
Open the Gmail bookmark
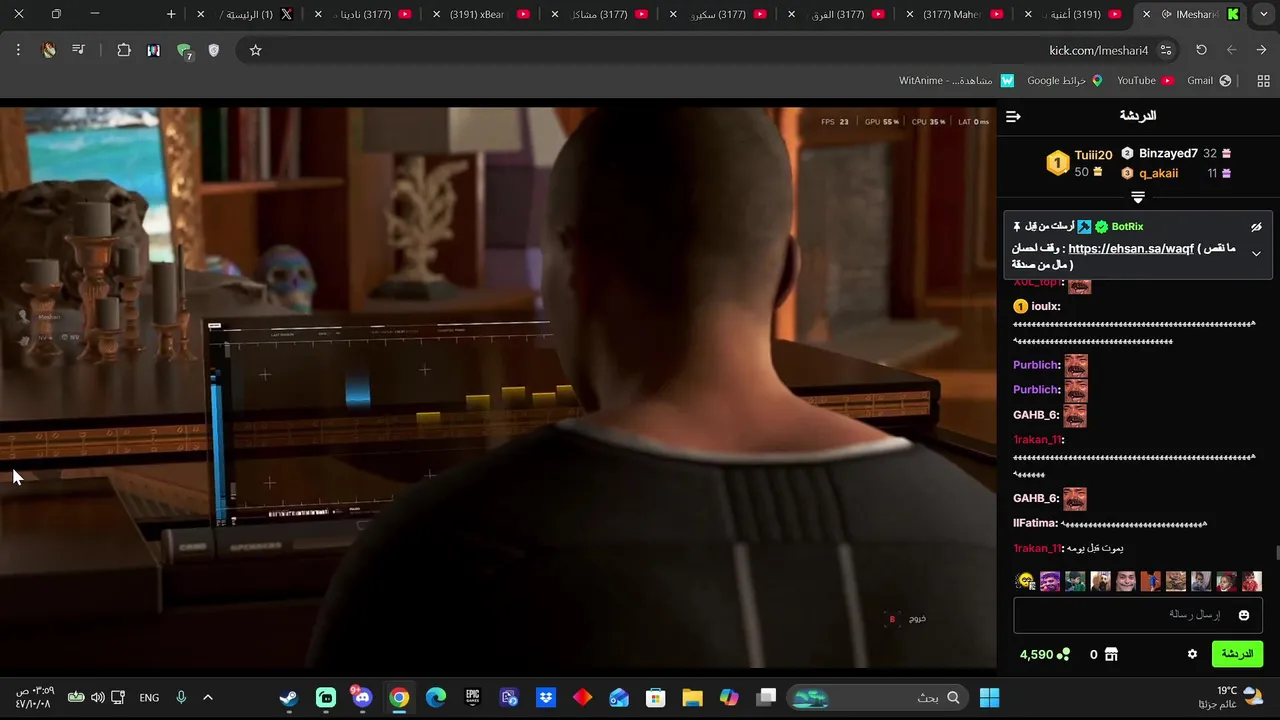pos(1209,80)
